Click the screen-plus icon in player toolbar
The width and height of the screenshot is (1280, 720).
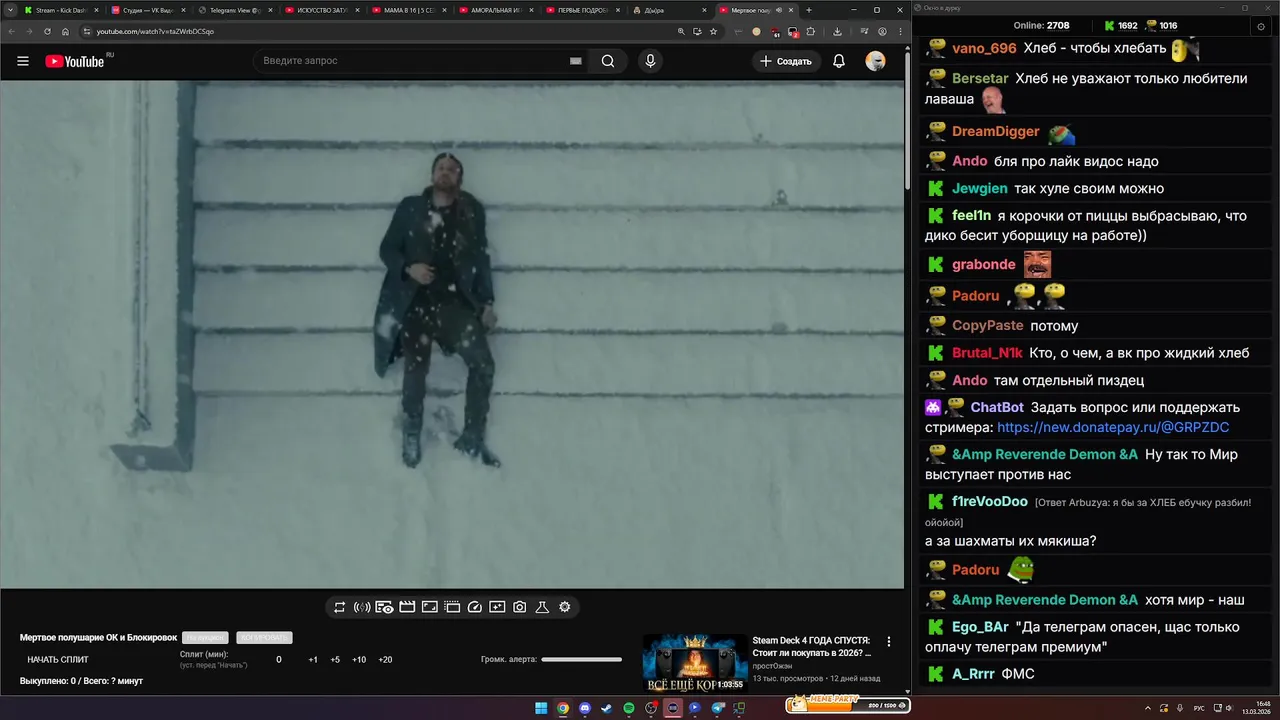tap(497, 607)
